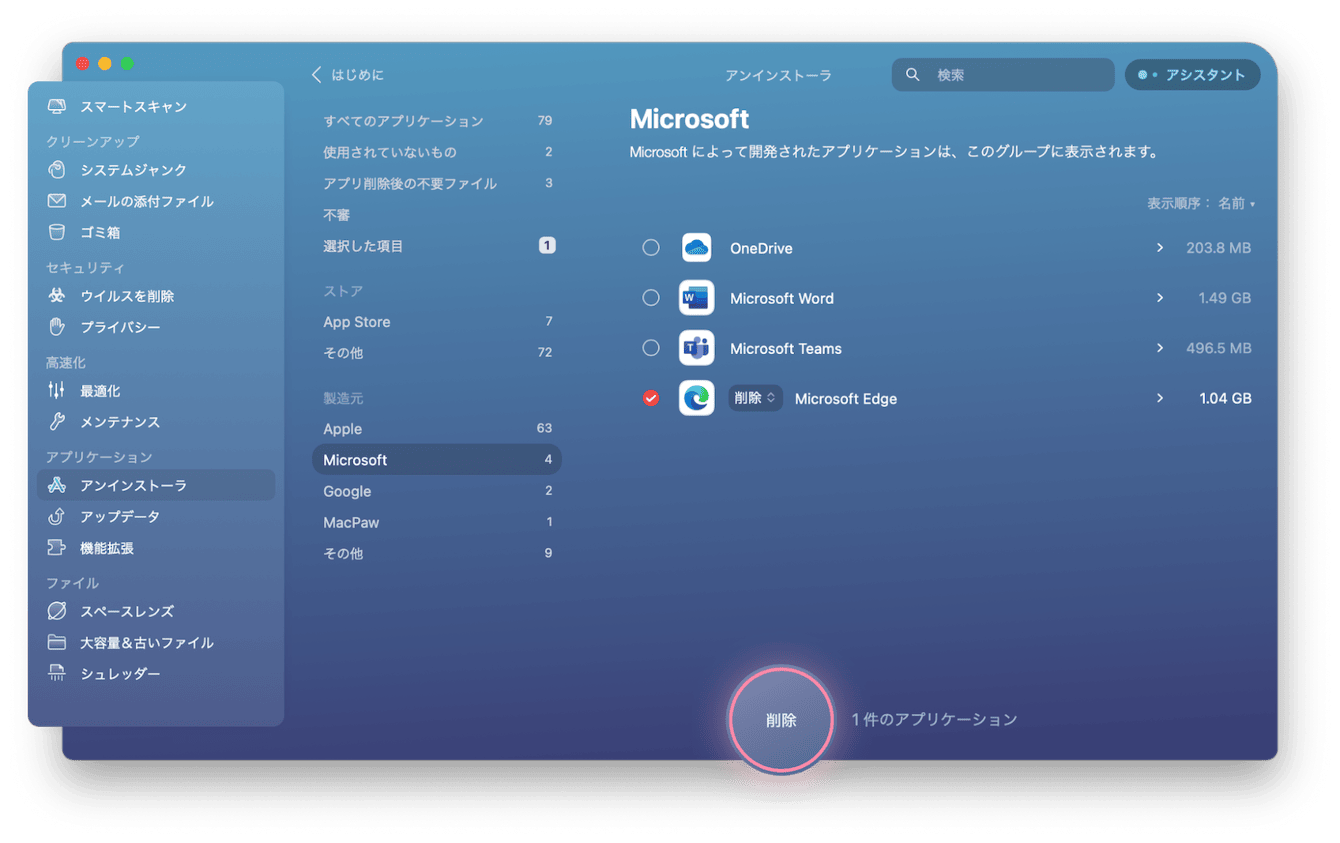Image resolution: width=1340 pixels, height=843 pixels.
Task: Click the Microsoft Teams app name
Action: coord(786,348)
